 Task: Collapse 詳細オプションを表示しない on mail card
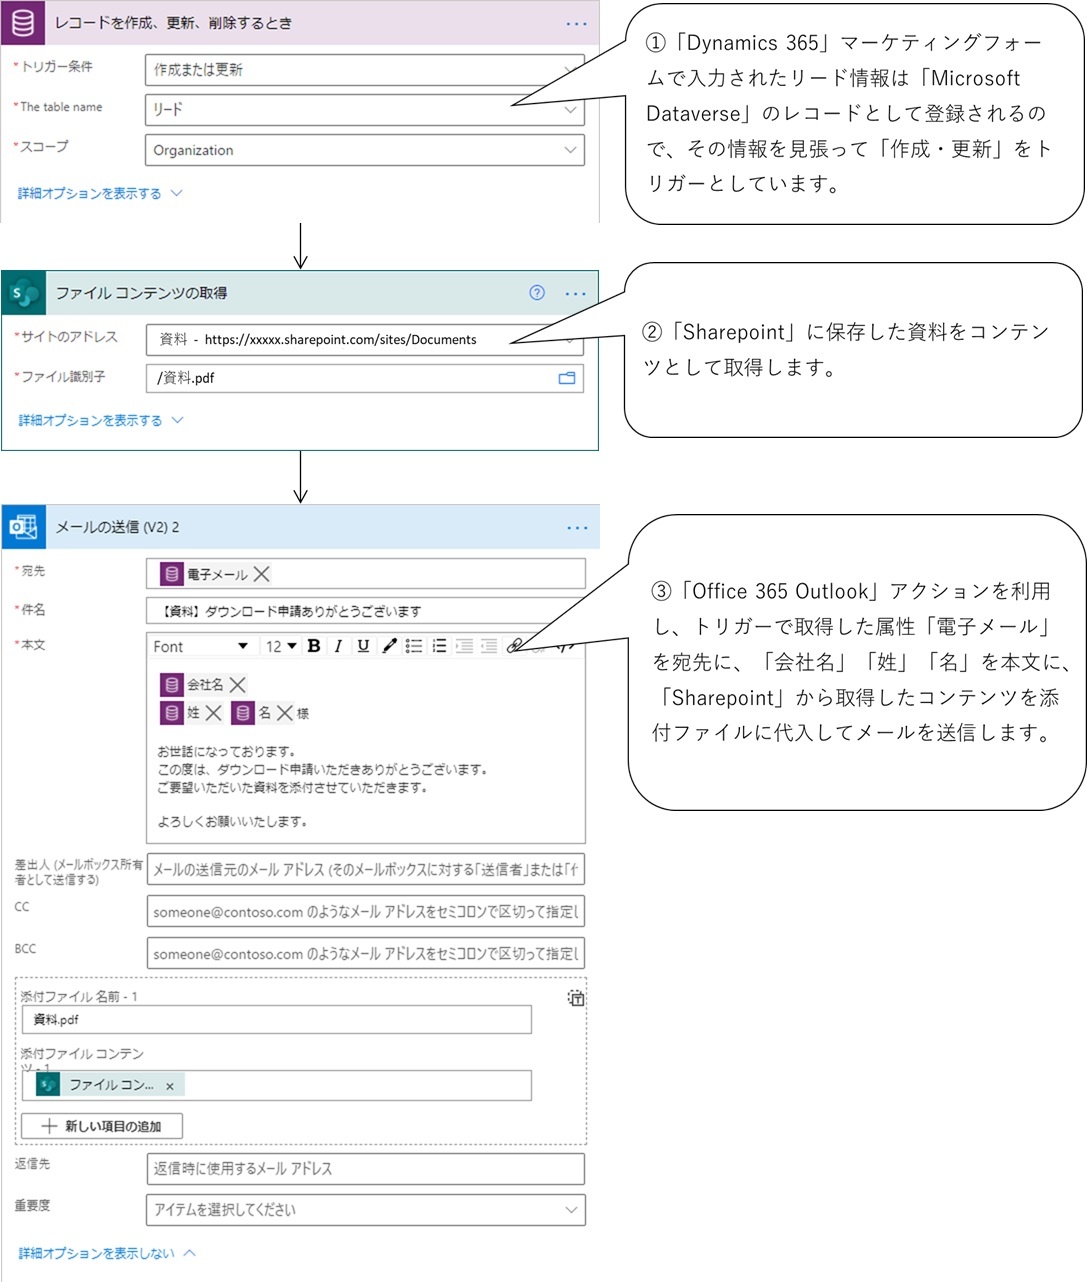pyautogui.click(x=107, y=1253)
